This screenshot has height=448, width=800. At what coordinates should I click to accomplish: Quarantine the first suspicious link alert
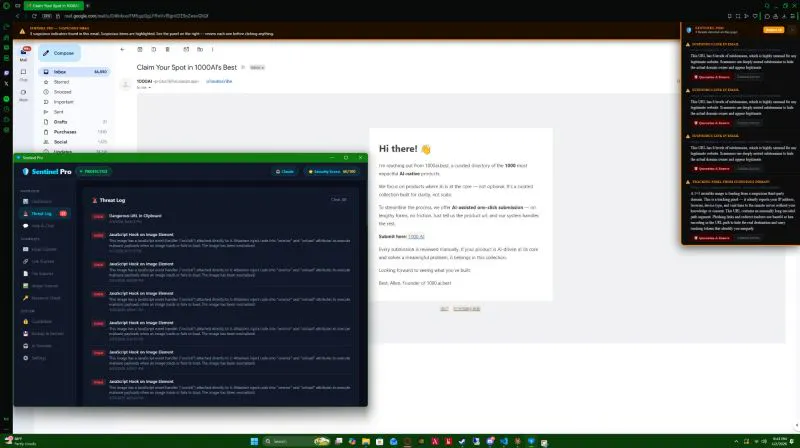[x=712, y=77]
